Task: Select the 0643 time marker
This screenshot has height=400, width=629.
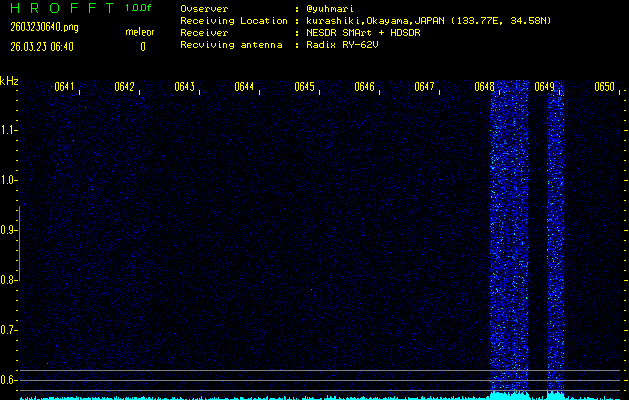Action: pos(184,87)
